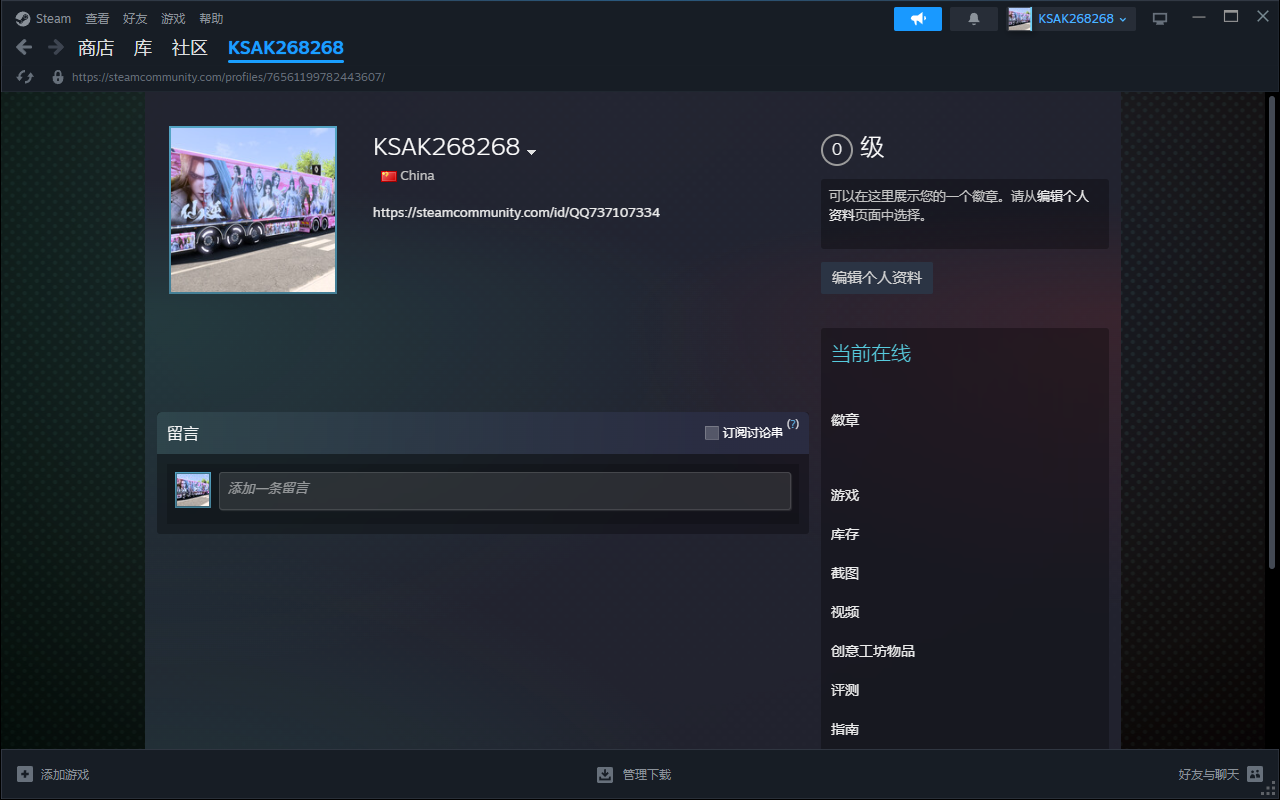Switch to Big Picture mode icon
Viewport: 1280px width, 800px height.
pos(1160,19)
